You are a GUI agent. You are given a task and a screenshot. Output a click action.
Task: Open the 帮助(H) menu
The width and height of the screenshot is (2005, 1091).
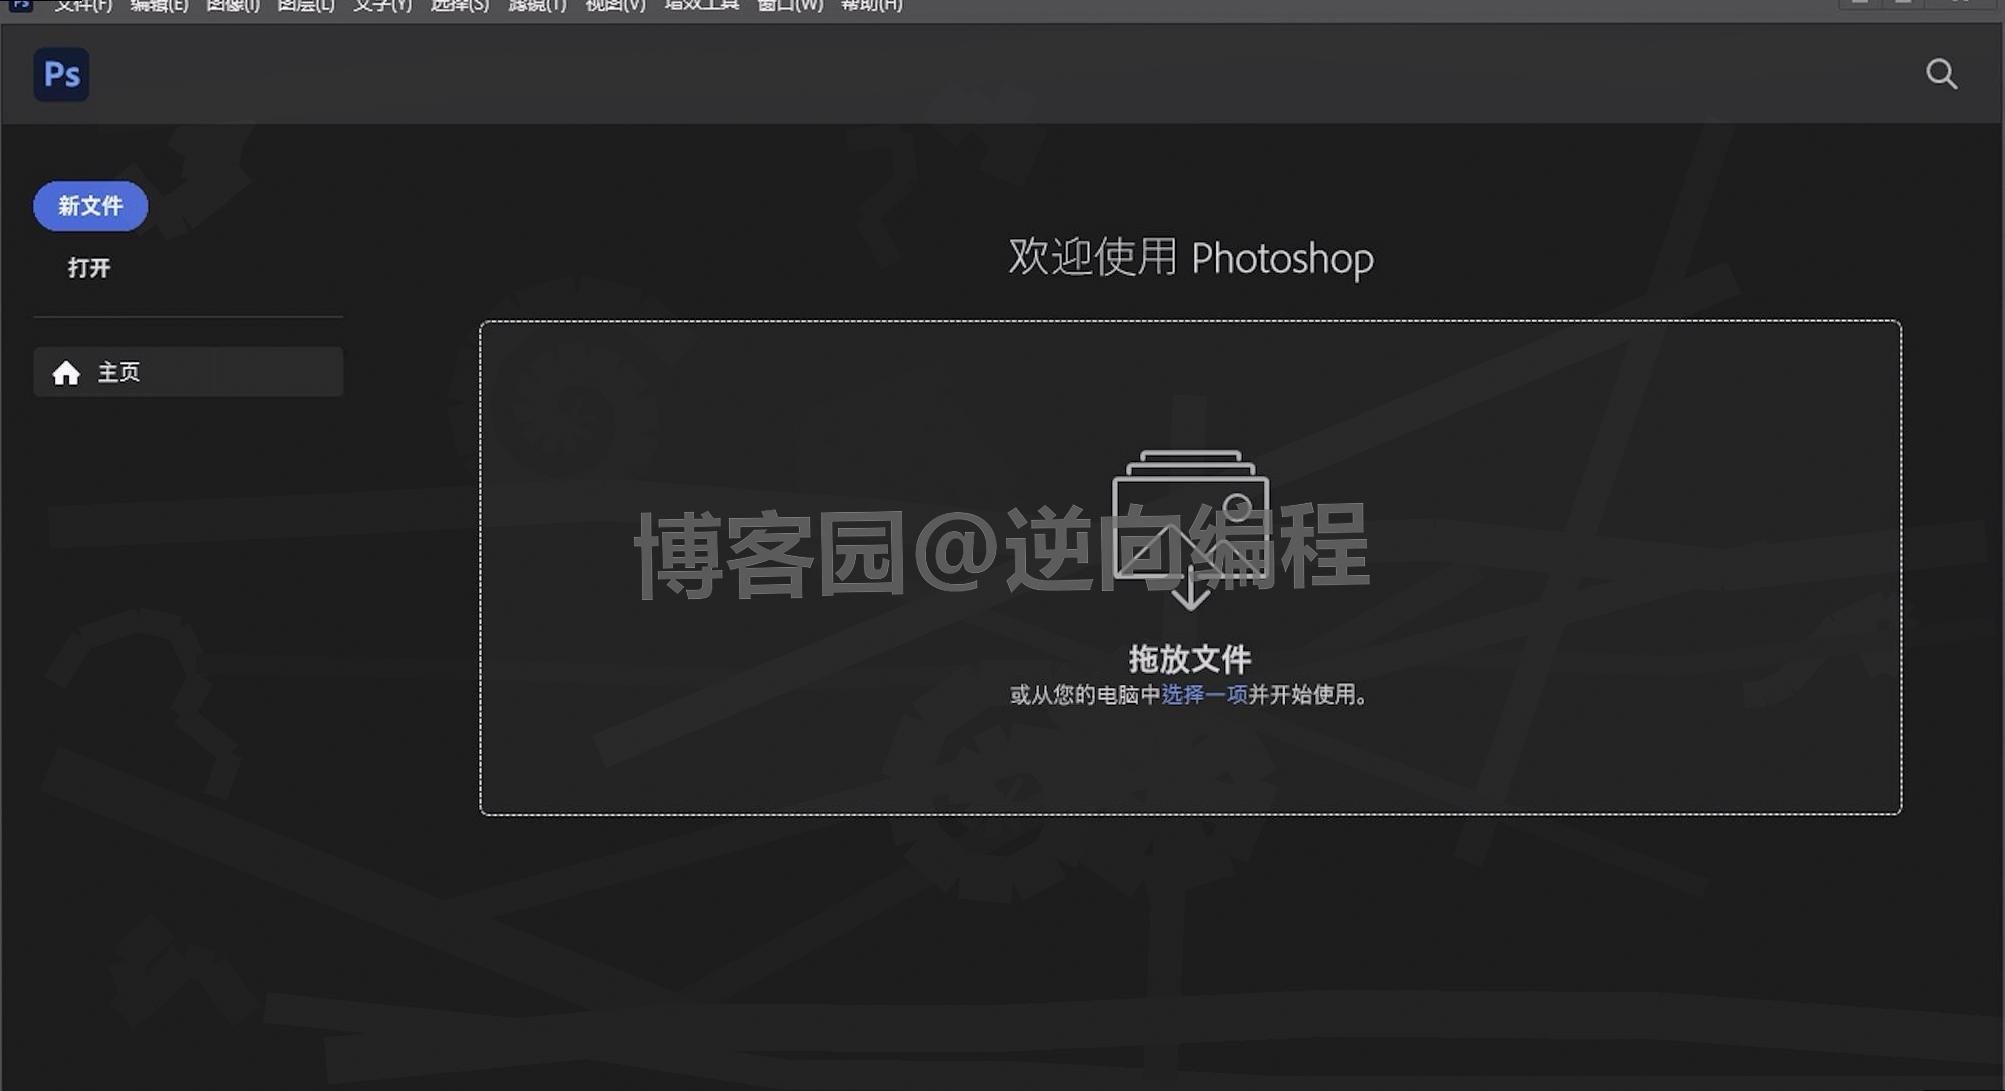871,6
